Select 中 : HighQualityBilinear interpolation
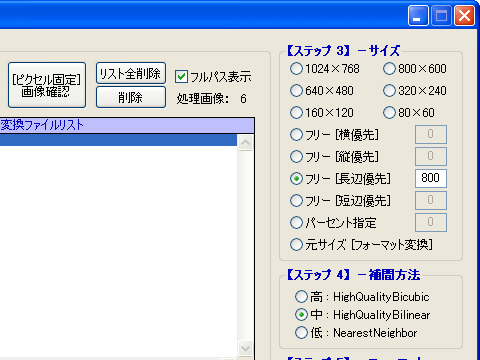The height and width of the screenshot is (360, 480). pyautogui.click(x=301, y=315)
